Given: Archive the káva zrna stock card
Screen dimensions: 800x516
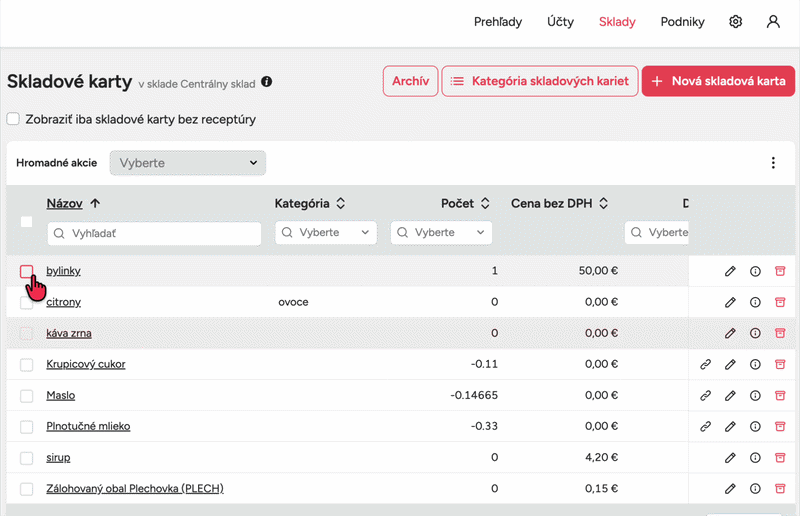Looking at the screenshot, I should coord(780,333).
